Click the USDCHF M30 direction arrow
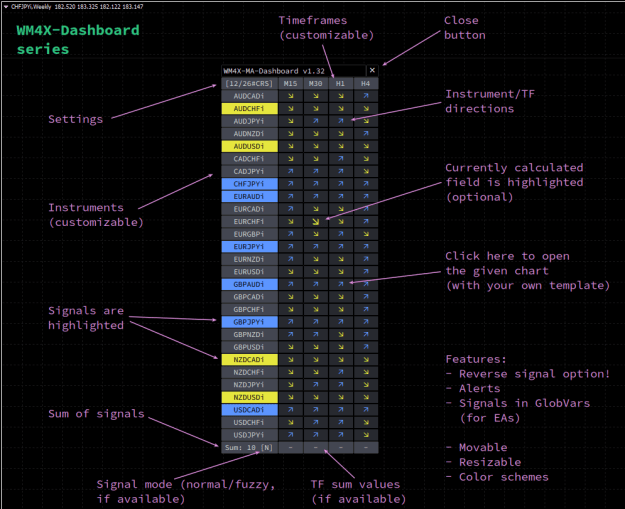This screenshot has width=625, height=509. [x=316, y=423]
